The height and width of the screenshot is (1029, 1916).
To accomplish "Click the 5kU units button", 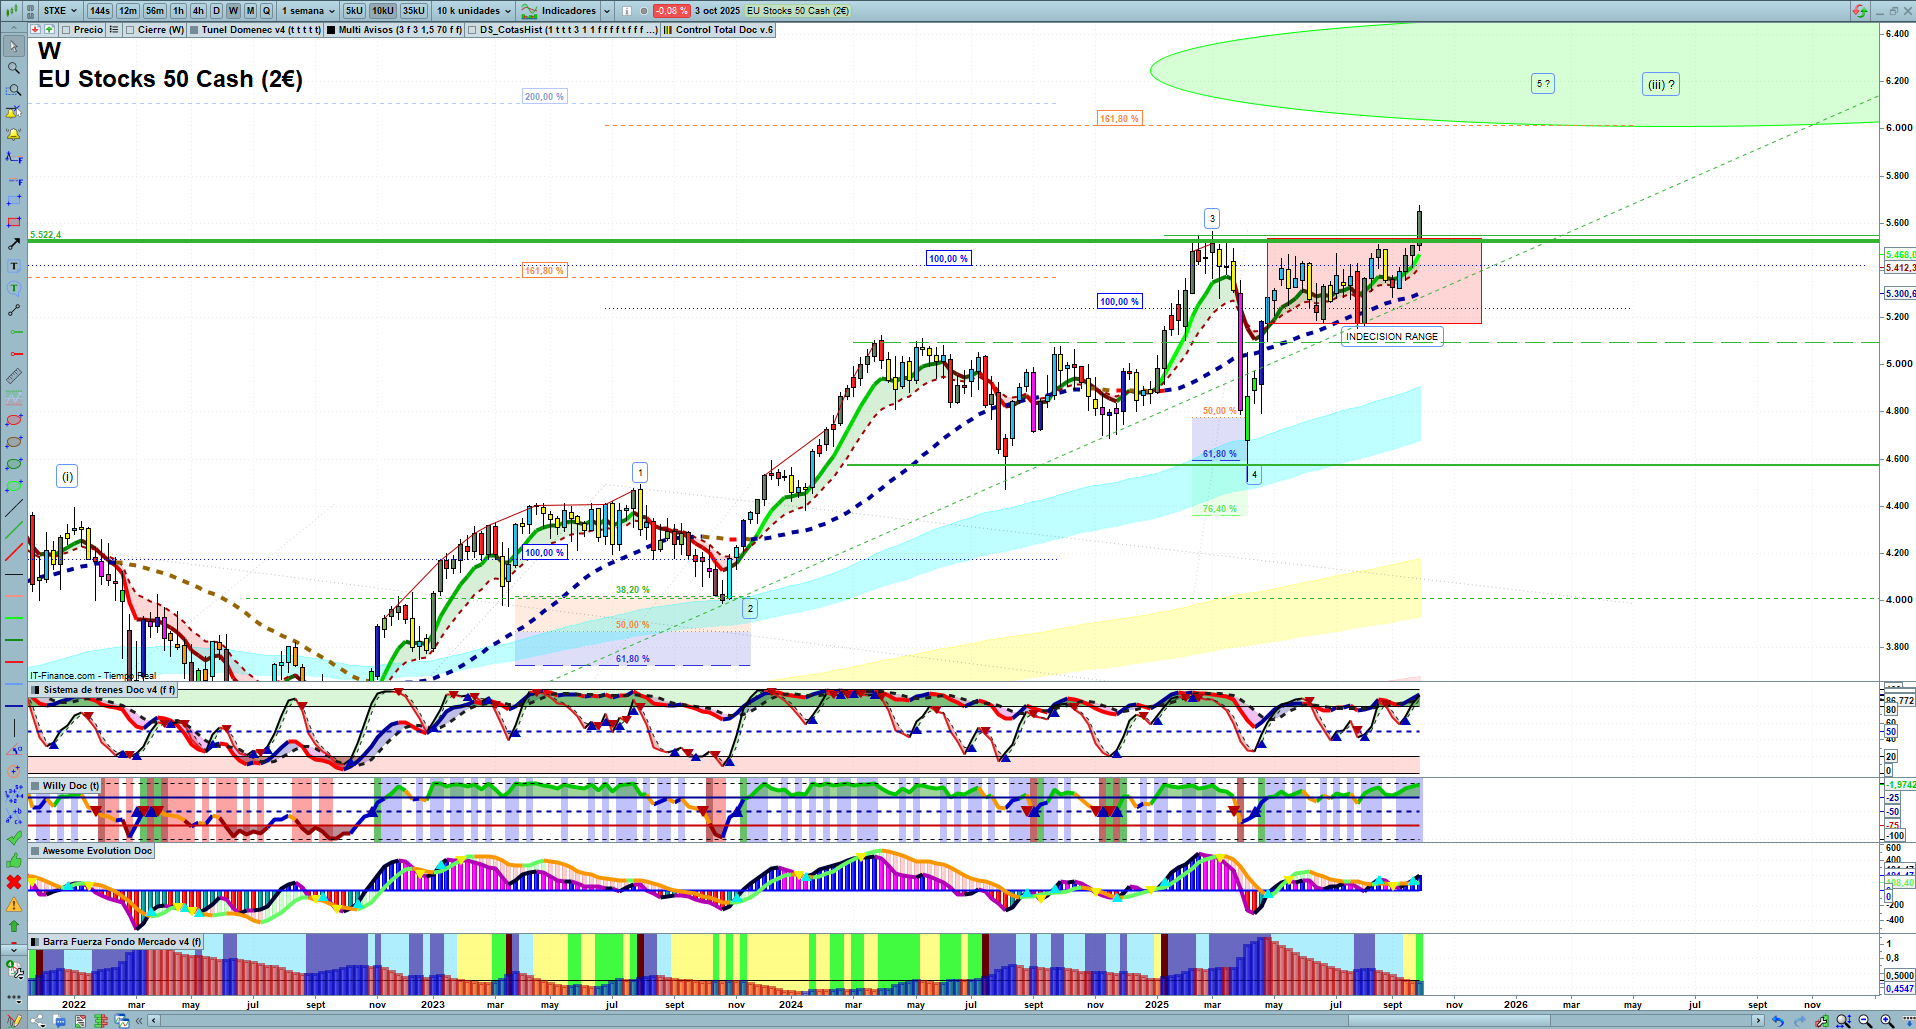I will [x=355, y=11].
